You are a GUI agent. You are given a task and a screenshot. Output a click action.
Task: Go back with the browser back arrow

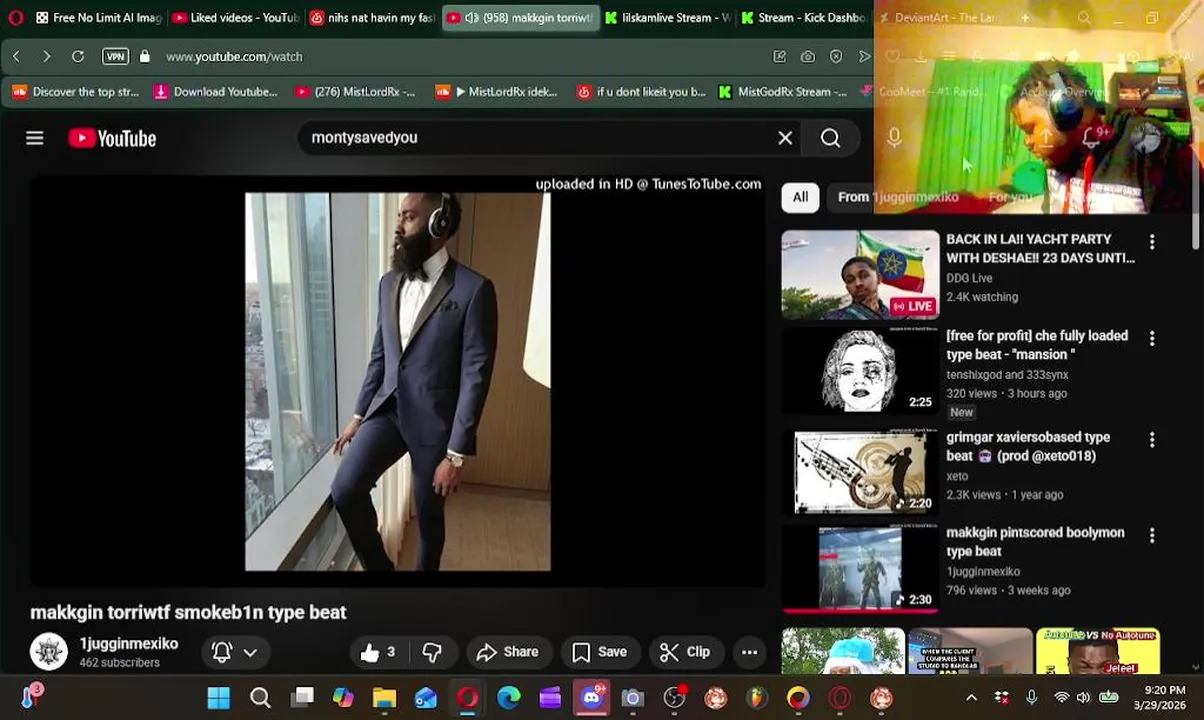click(16, 57)
